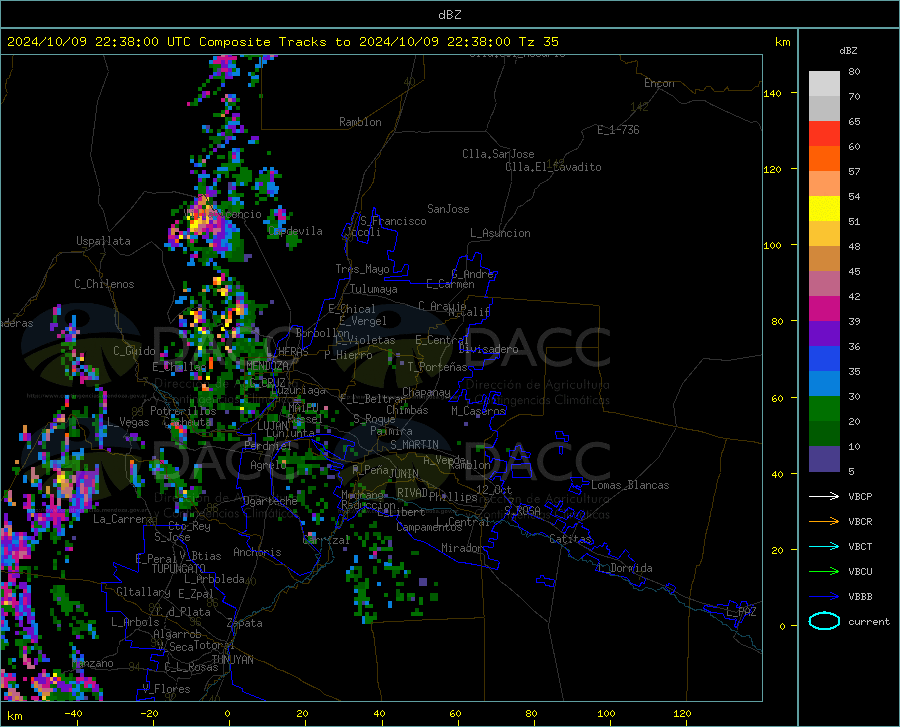Click the cyan VBCT arrow in legend
The width and height of the screenshot is (900, 727).
(824, 546)
